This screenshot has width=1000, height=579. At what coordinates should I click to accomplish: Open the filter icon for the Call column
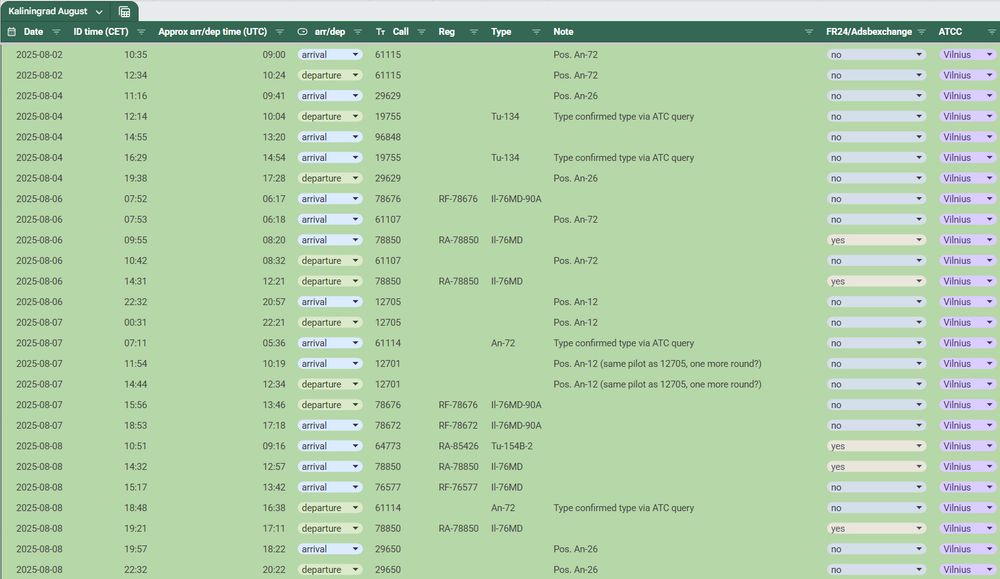point(421,32)
